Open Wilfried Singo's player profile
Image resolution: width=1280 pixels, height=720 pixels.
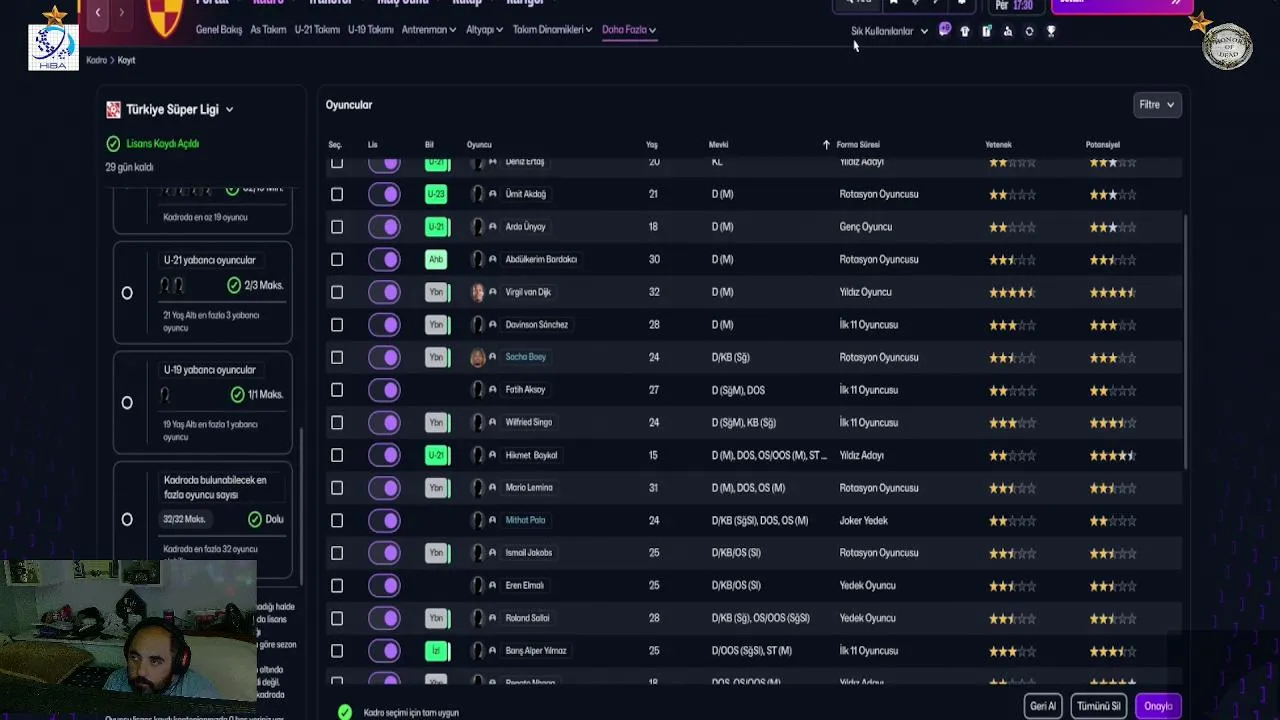529,423
